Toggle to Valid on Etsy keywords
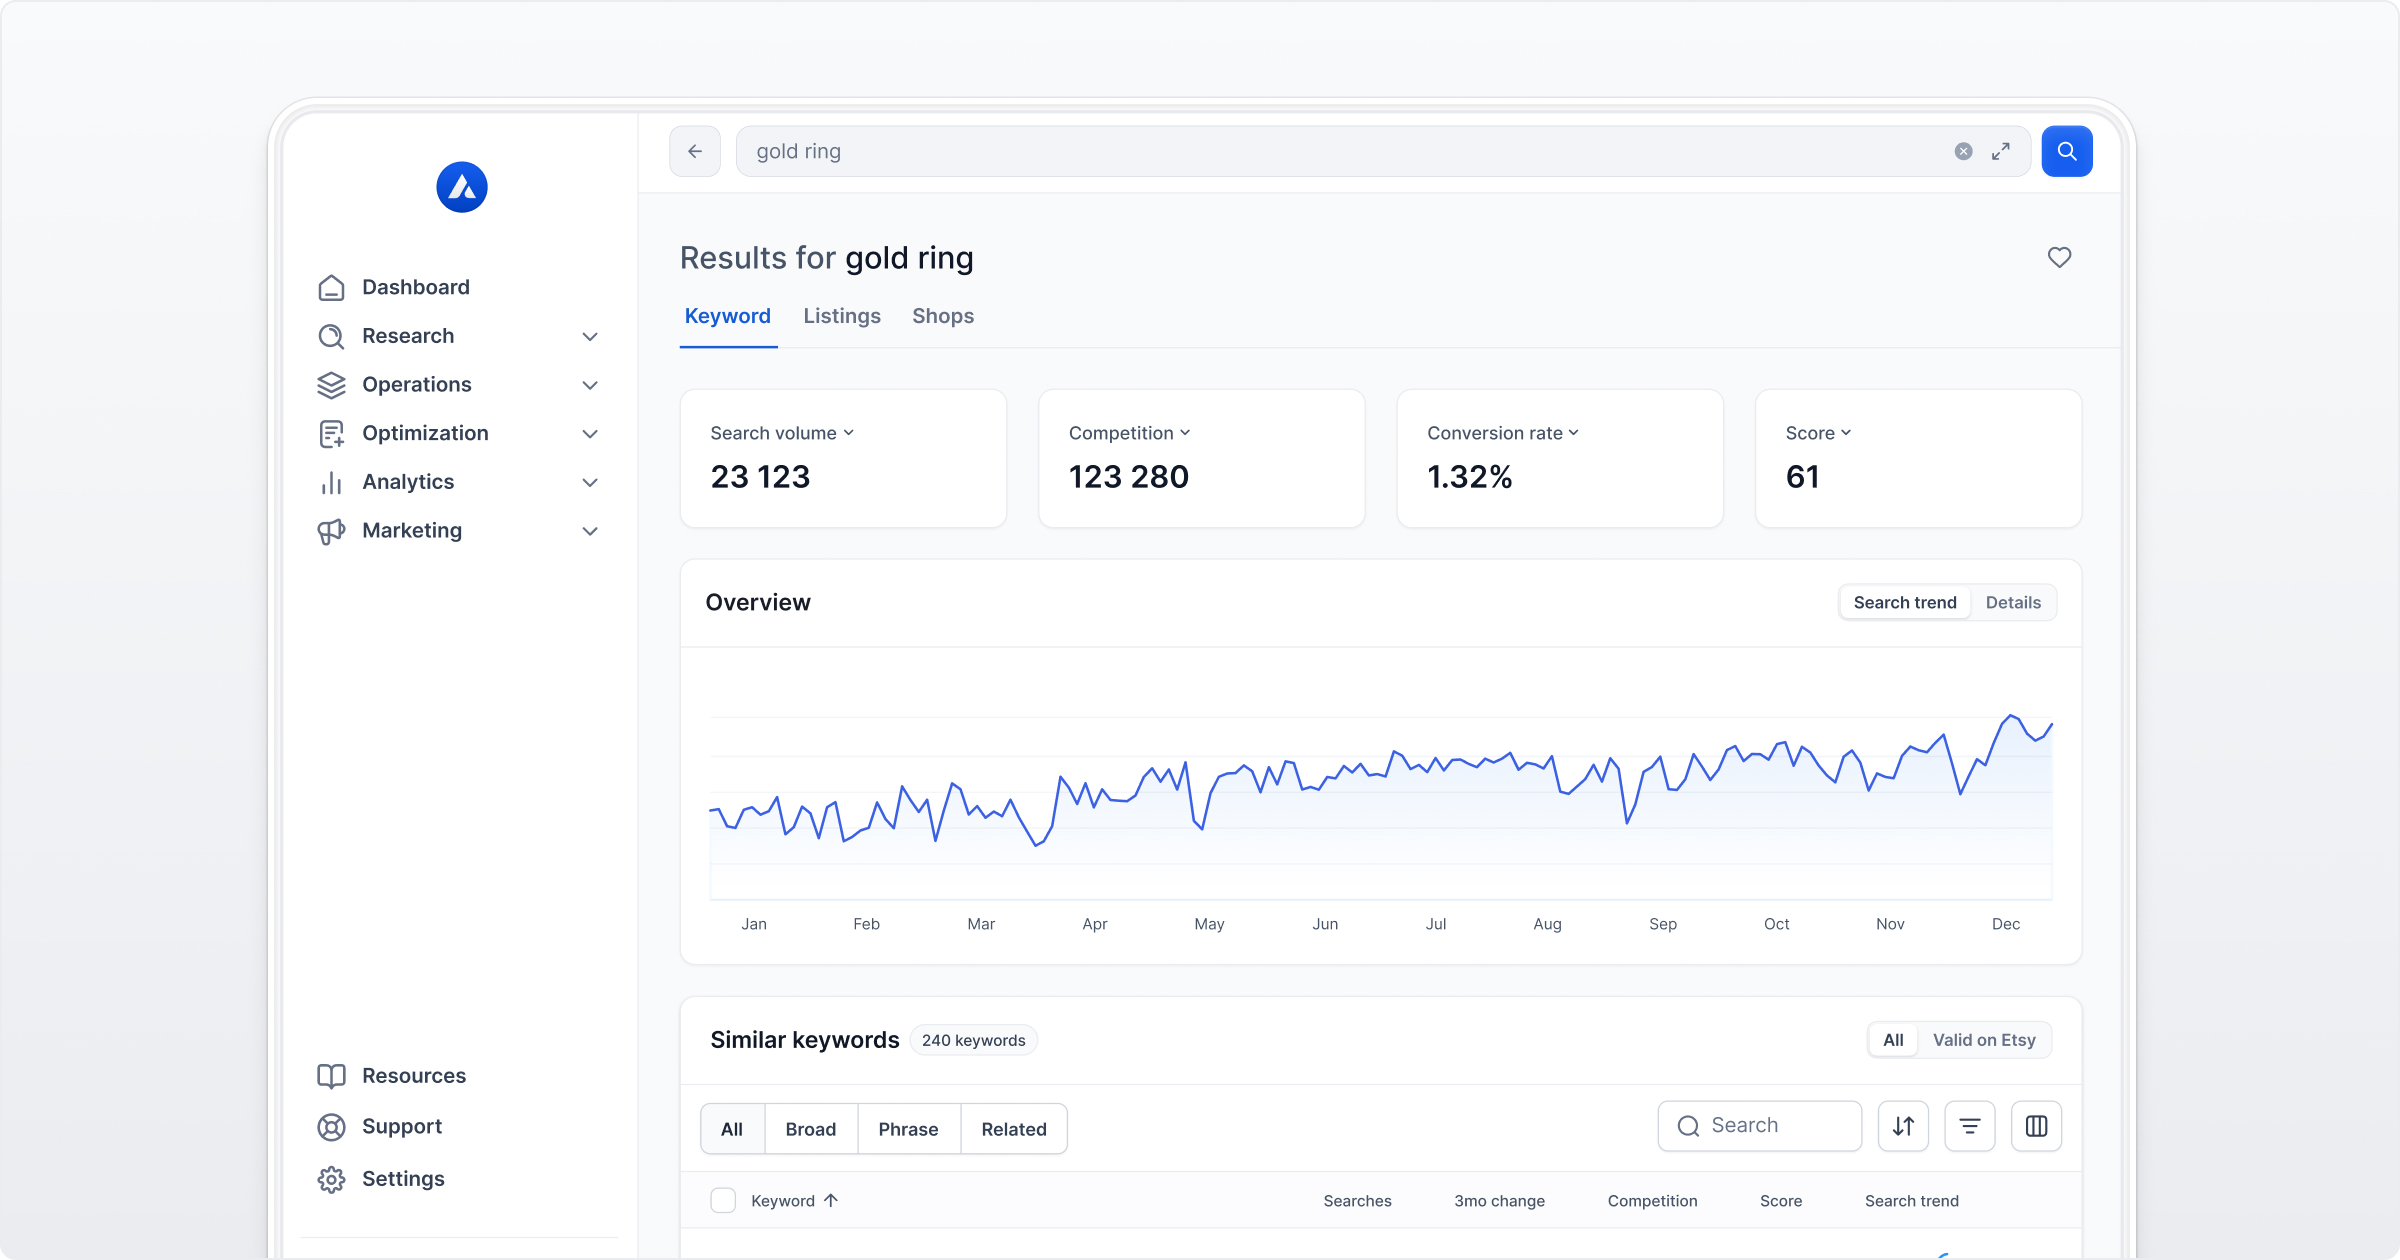The width and height of the screenshot is (2400, 1260). point(1983,1040)
